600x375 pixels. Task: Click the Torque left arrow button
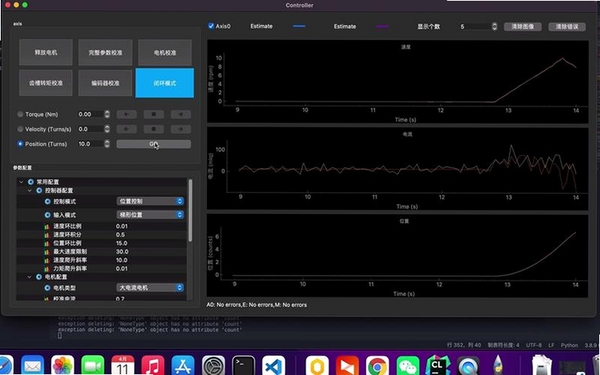[x=127, y=114]
